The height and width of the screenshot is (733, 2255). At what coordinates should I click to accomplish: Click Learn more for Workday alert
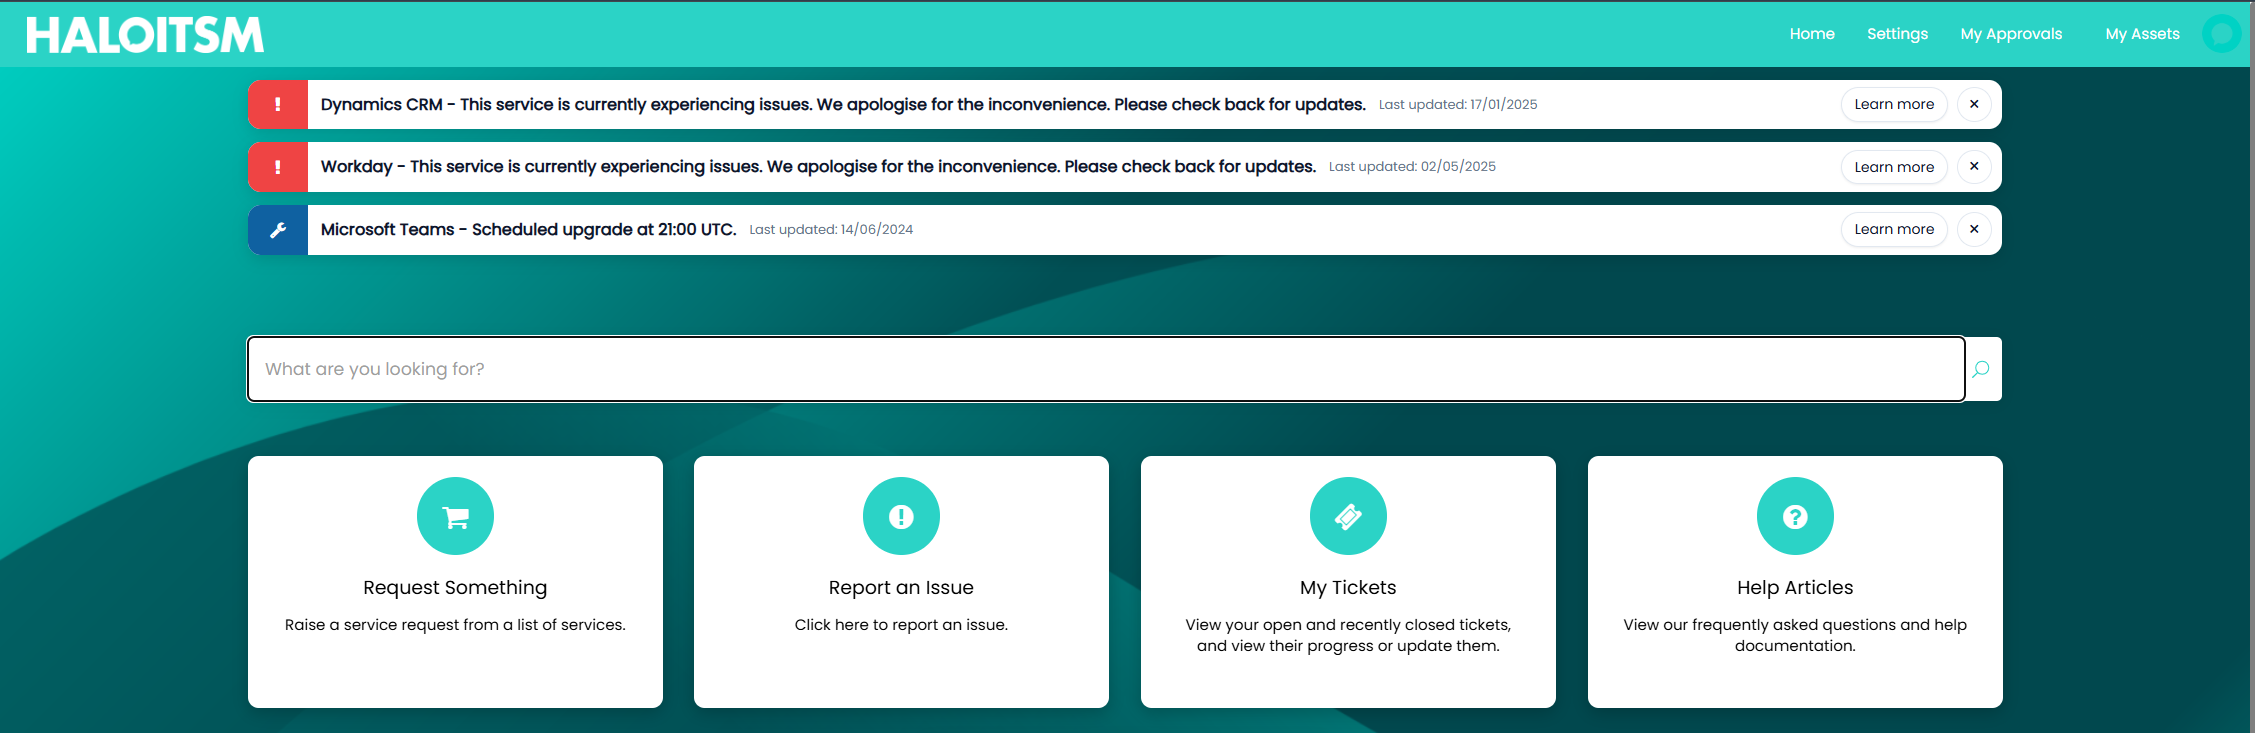[x=1894, y=167]
